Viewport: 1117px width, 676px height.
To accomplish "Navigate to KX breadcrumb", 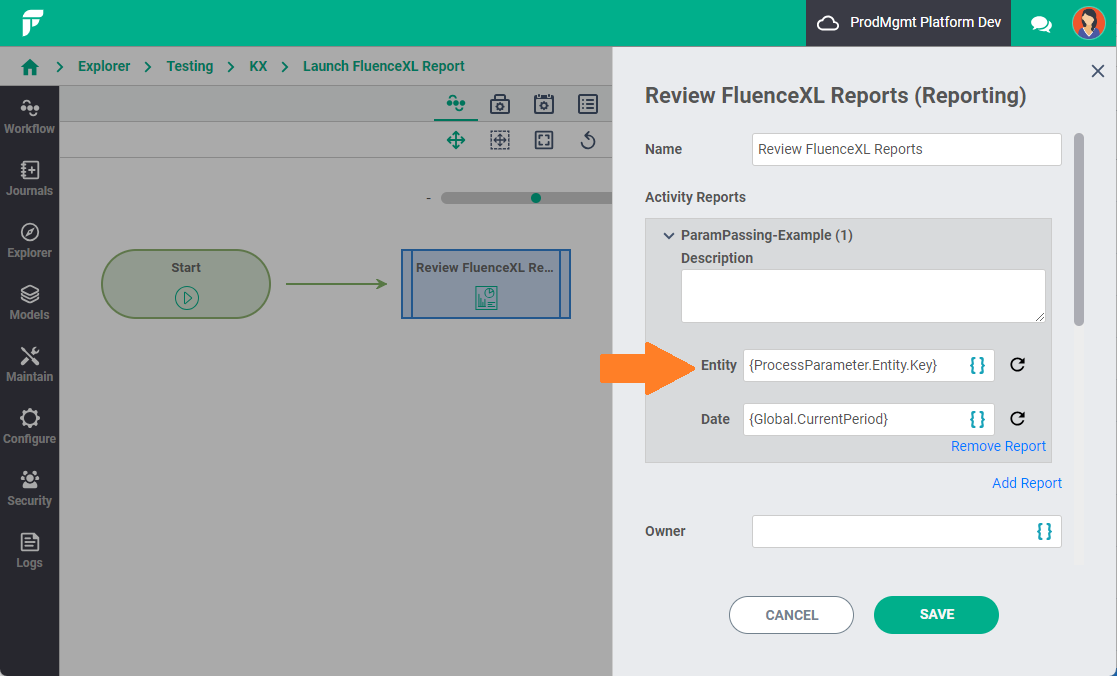I will coord(258,66).
